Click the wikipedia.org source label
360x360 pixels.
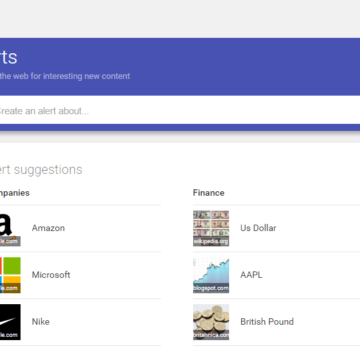pos(211,242)
